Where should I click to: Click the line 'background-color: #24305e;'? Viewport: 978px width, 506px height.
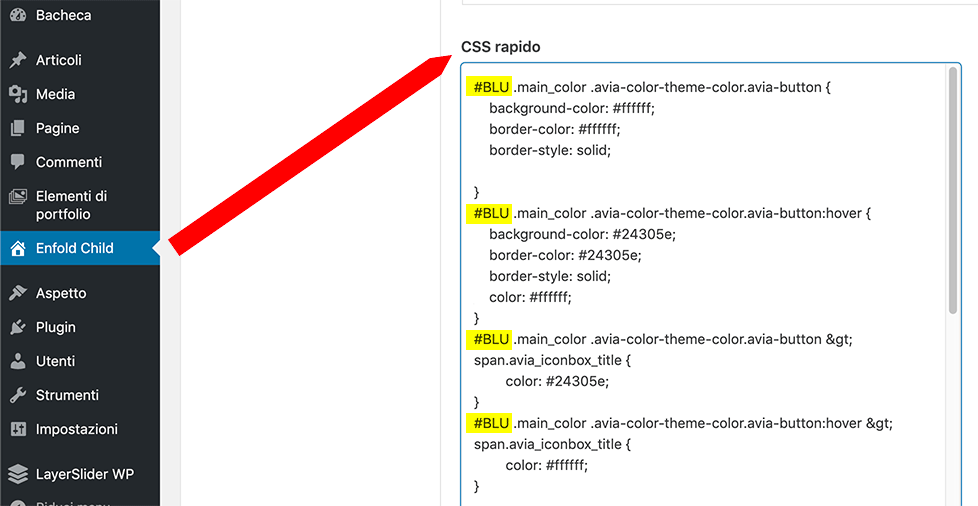click(x=583, y=234)
